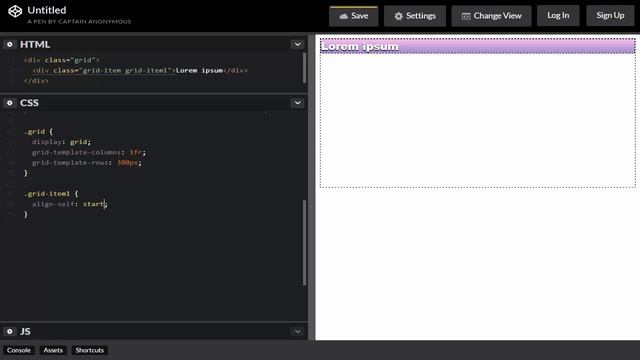Screen dimensions: 640x360
Task: Click the display: grid line
Action: [61, 142]
